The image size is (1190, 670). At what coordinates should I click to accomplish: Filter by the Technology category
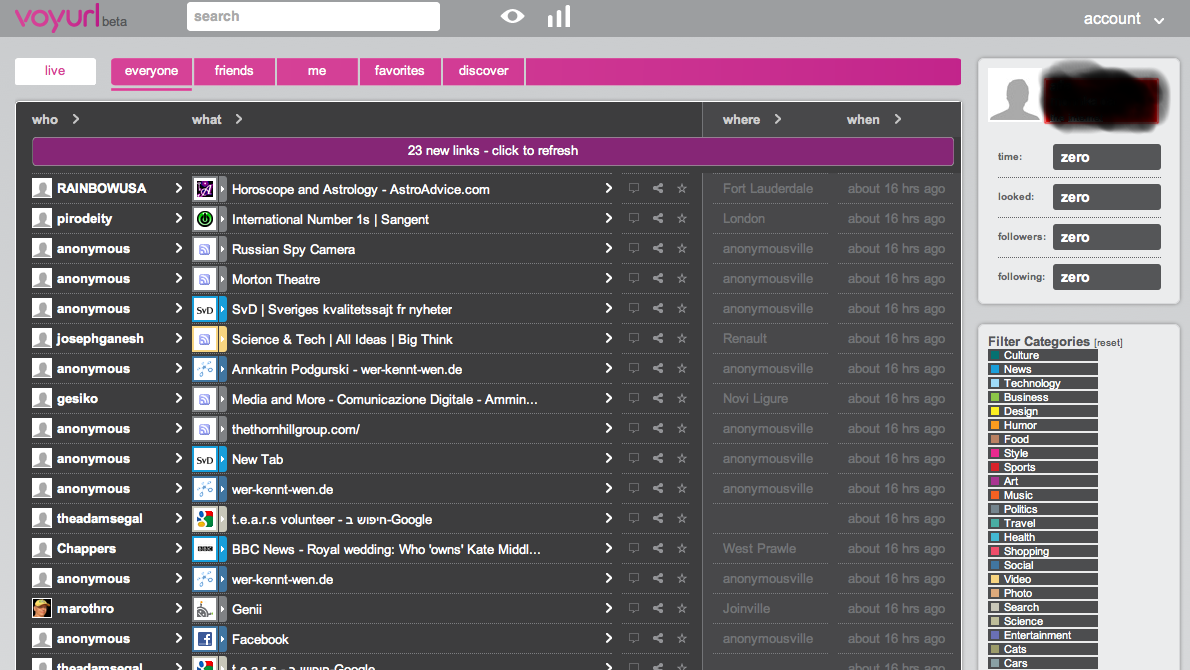coord(1043,383)
